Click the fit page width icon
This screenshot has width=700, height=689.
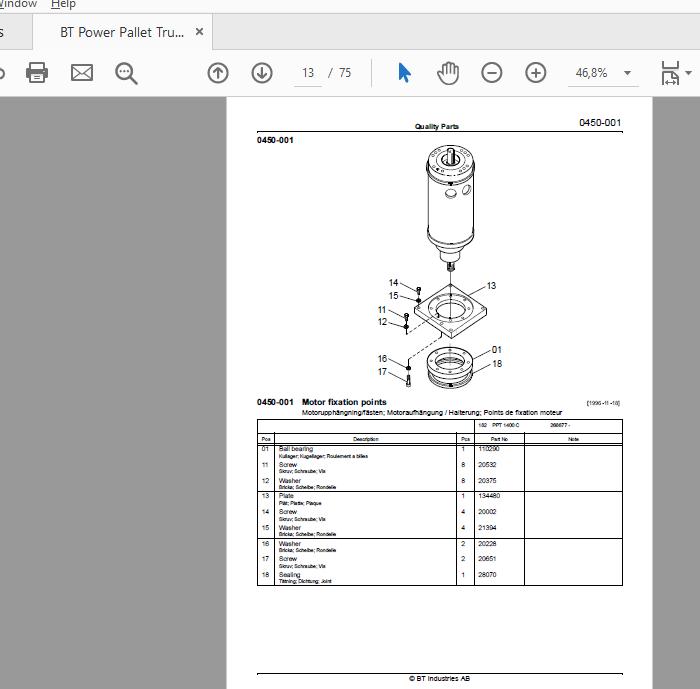point(670,73)
